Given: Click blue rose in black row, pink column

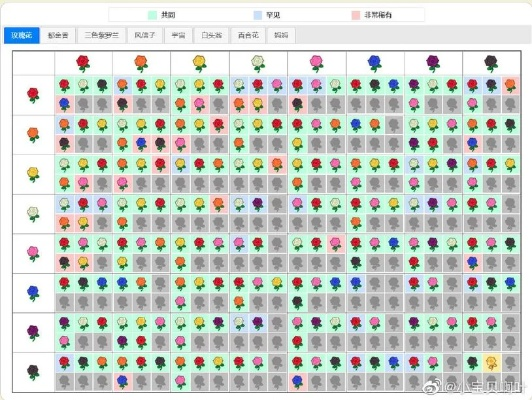Looking at the screenshot, I should [297, 382].
